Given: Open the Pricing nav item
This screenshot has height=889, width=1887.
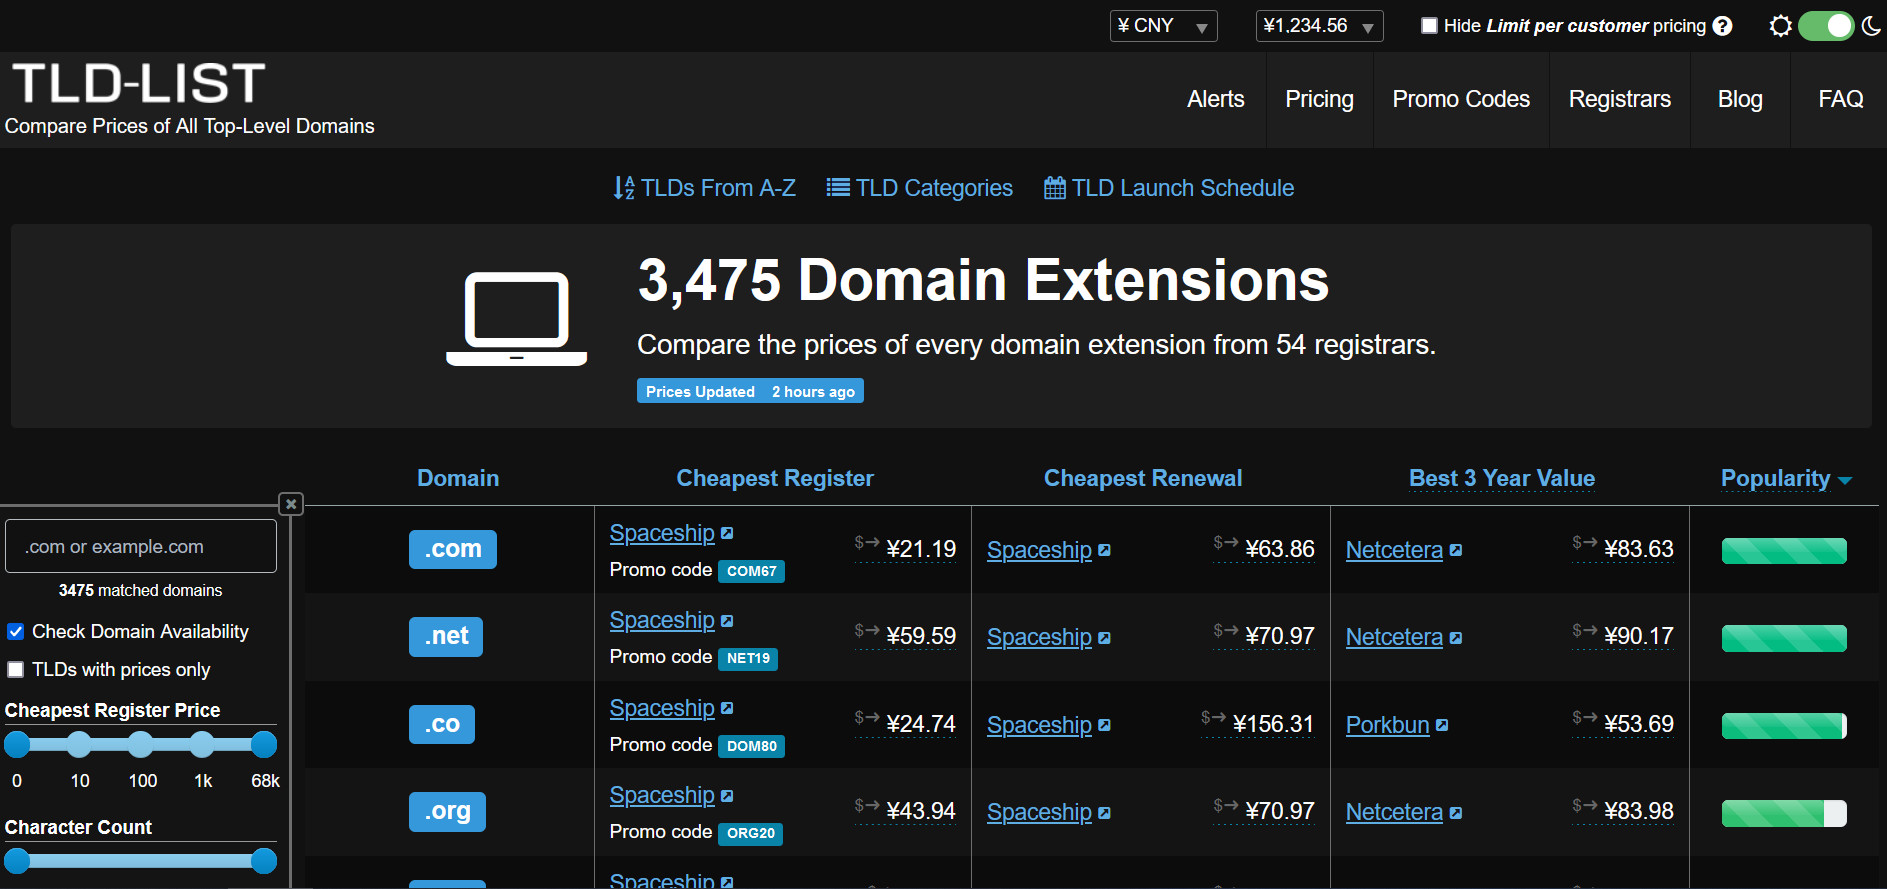Looking at the screenshot, I should (x=1319, y=99).
